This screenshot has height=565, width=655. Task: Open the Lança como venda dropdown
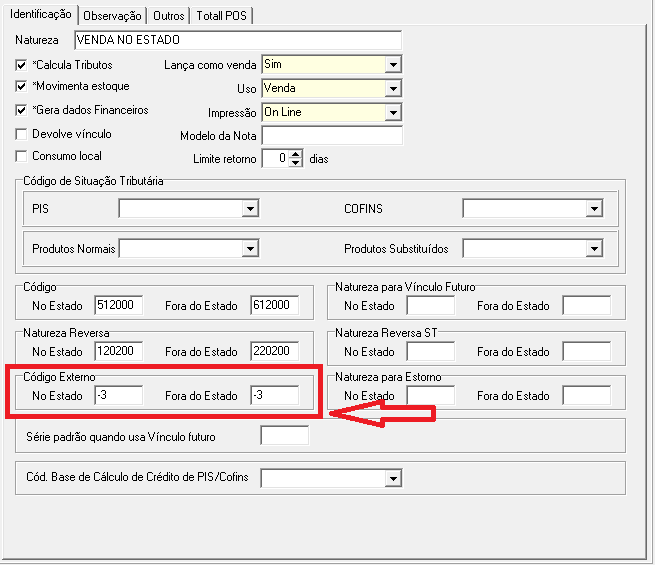pos(393,65)
